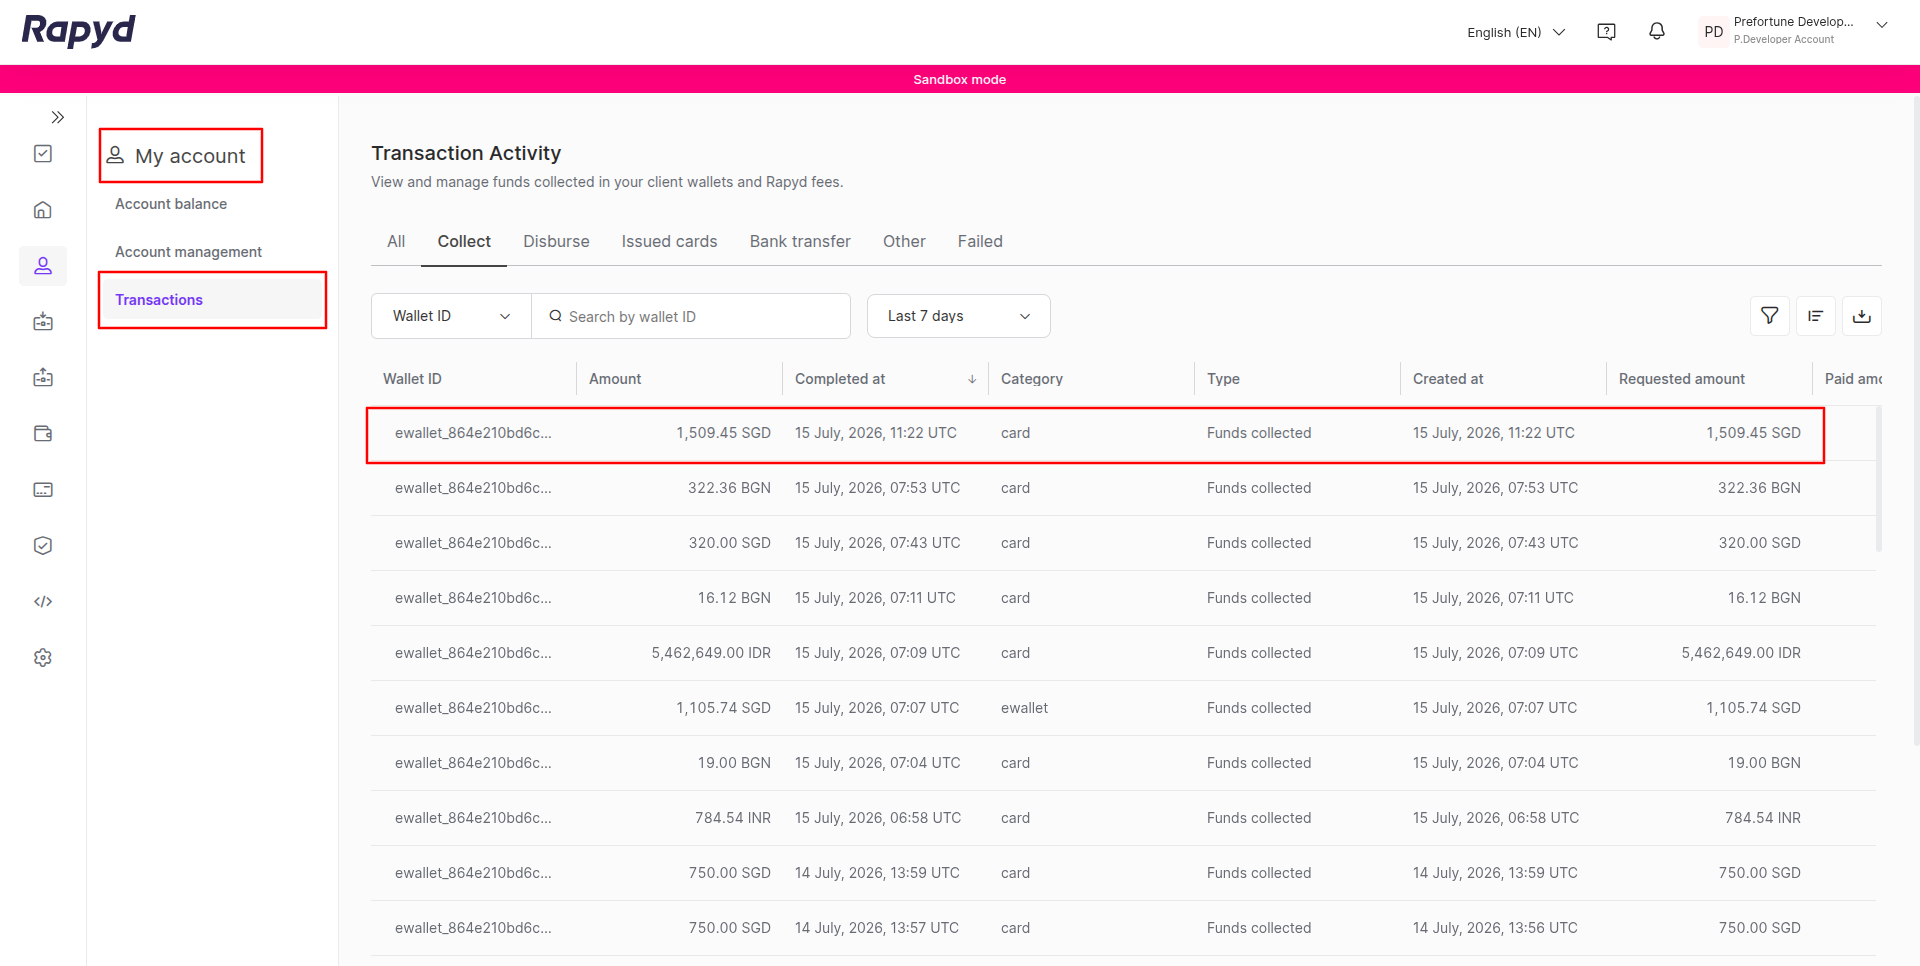Click the Type column header
The width and height of the screenshot is (1920, 966).
1223,379
